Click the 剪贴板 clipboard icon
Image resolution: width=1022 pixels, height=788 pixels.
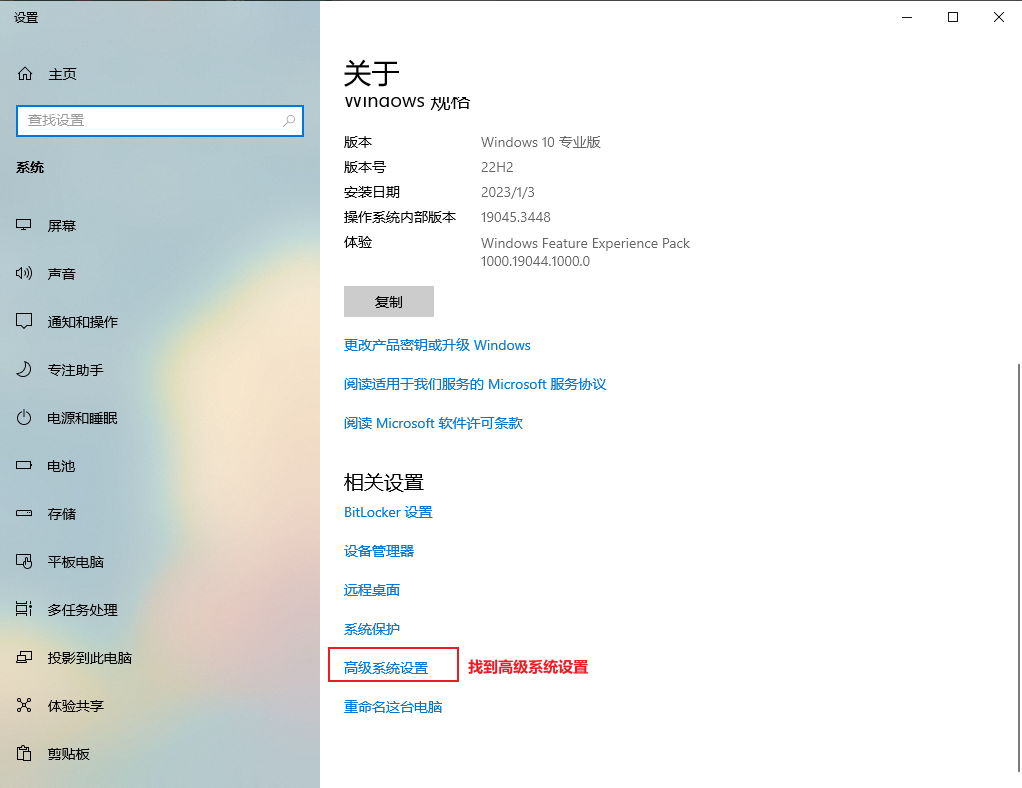(23, 753)
